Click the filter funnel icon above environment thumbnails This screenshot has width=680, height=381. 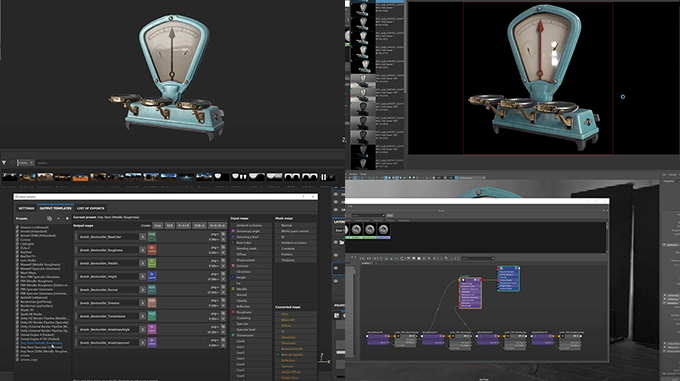tap(4, 163)
